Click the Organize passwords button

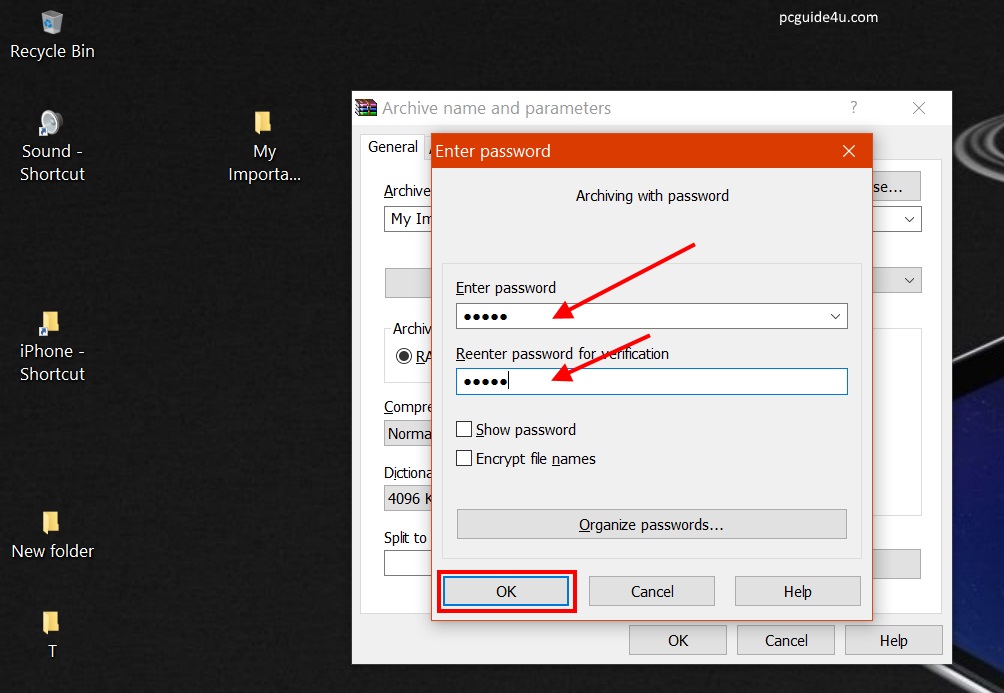point(651,524)
